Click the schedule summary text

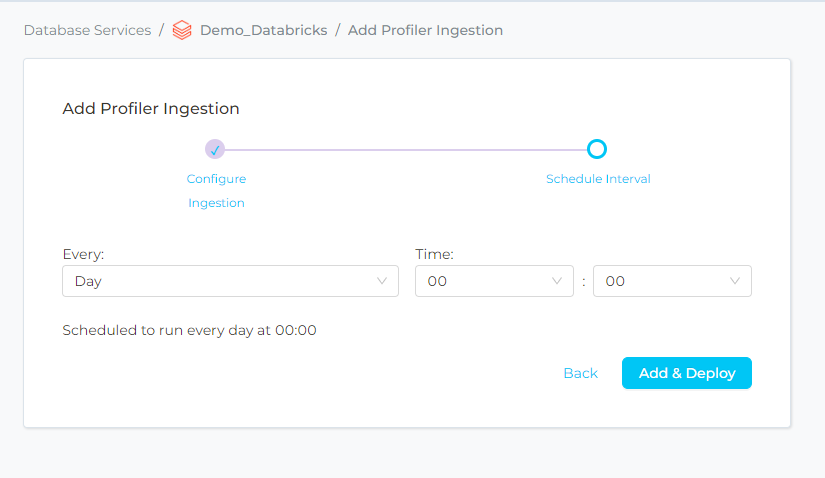click(x=189, y=329)
